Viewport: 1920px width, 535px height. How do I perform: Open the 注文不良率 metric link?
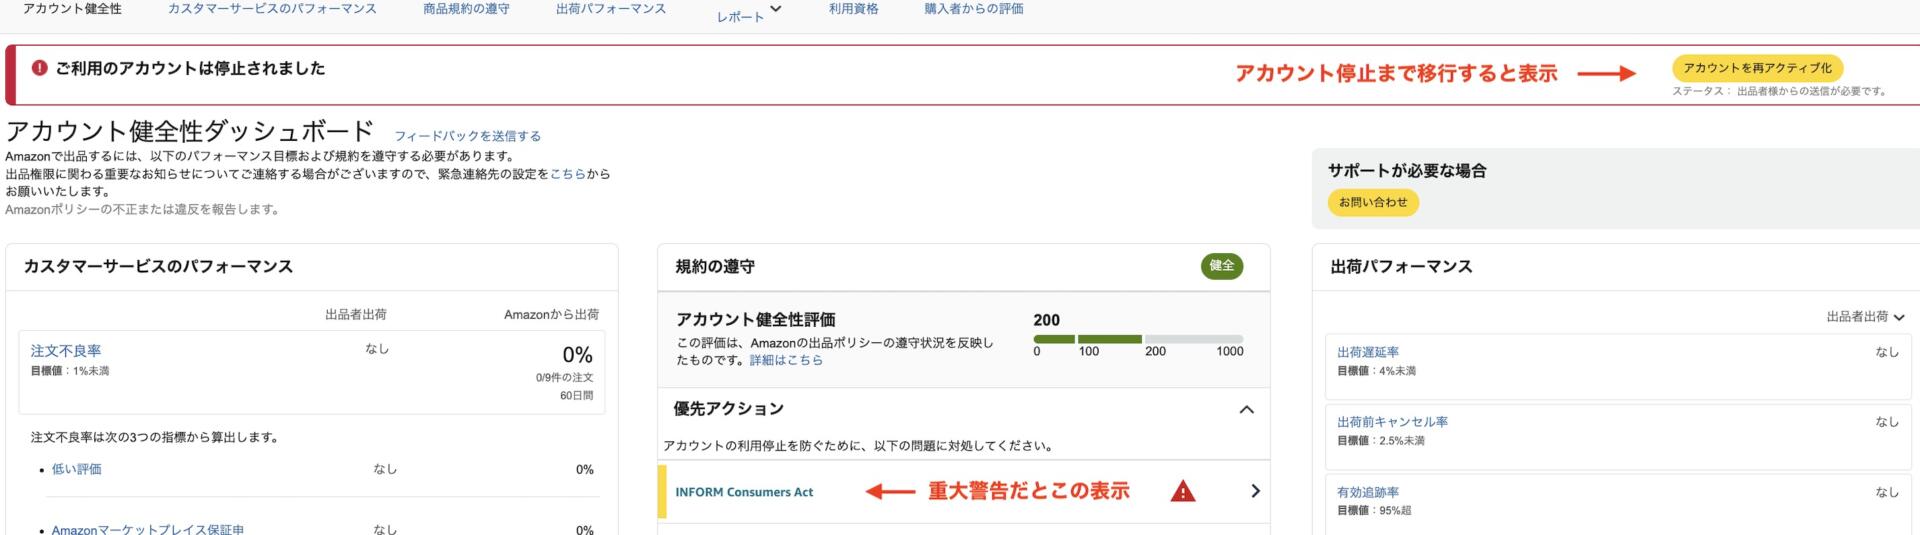65,351
